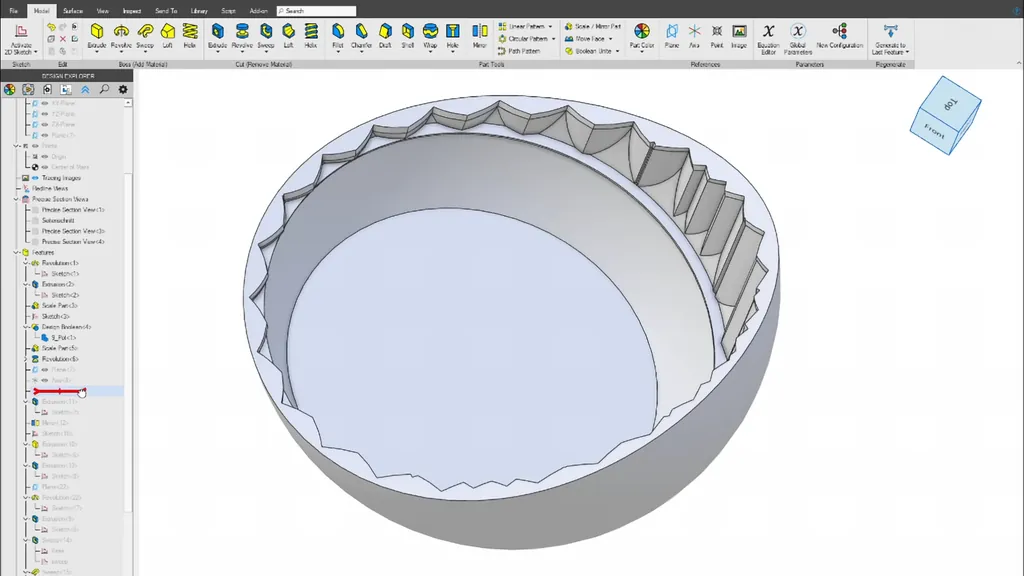This screenshot has height=576, width=1024.
Task: Click the red delete X in Edit group
Action: [63, 39]
